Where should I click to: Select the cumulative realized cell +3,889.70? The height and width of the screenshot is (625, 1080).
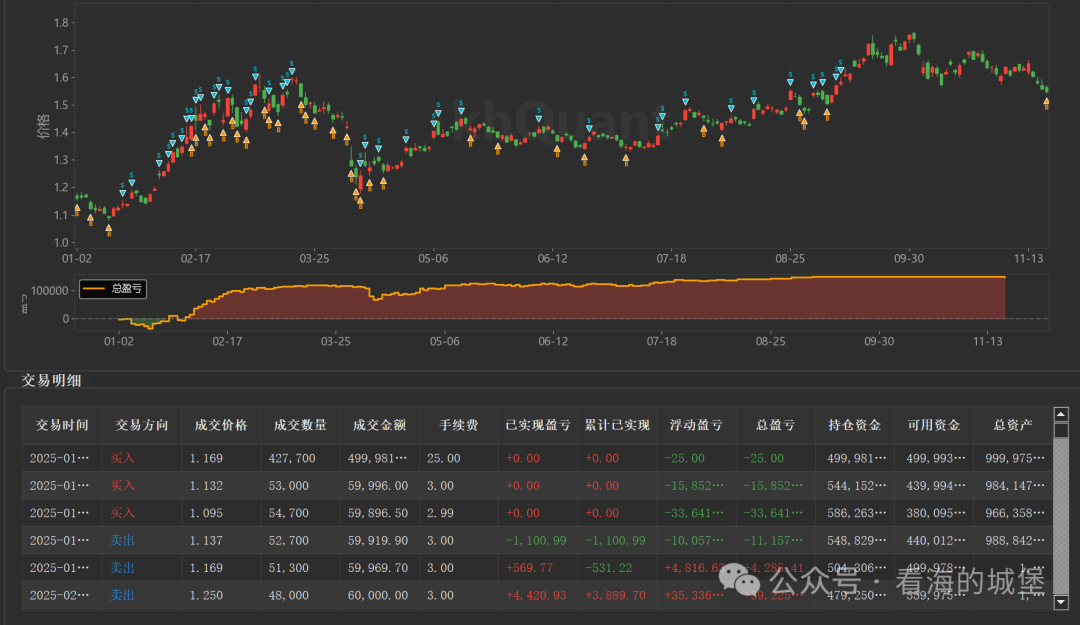pos(616,595)
